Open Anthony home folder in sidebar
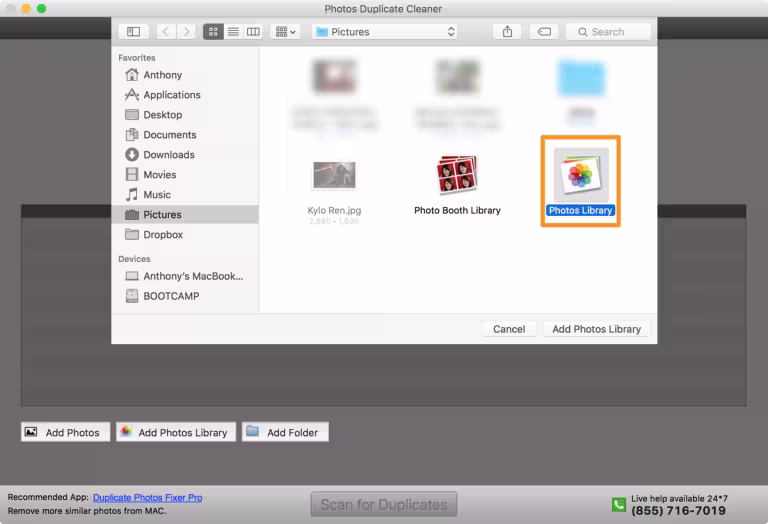The width and height of the screenshot is (768, 524). pyautogui.click(x=185, y=75)
